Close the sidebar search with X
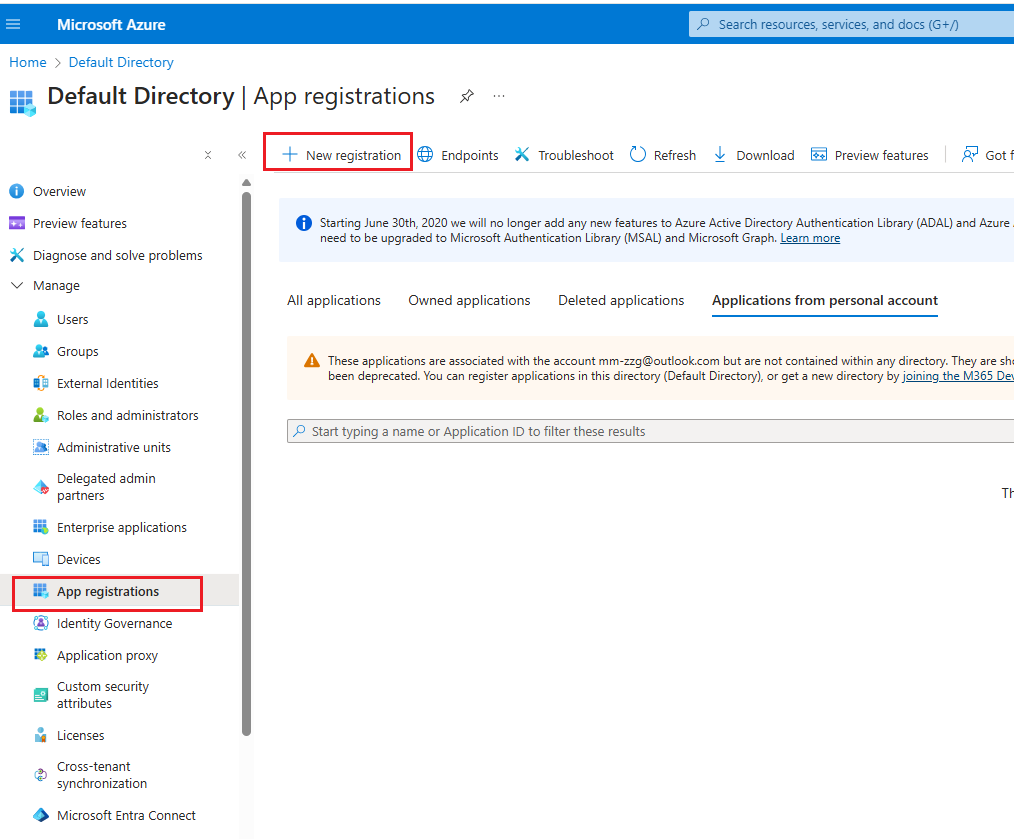 pyautogui.click(x=208, y=155)
